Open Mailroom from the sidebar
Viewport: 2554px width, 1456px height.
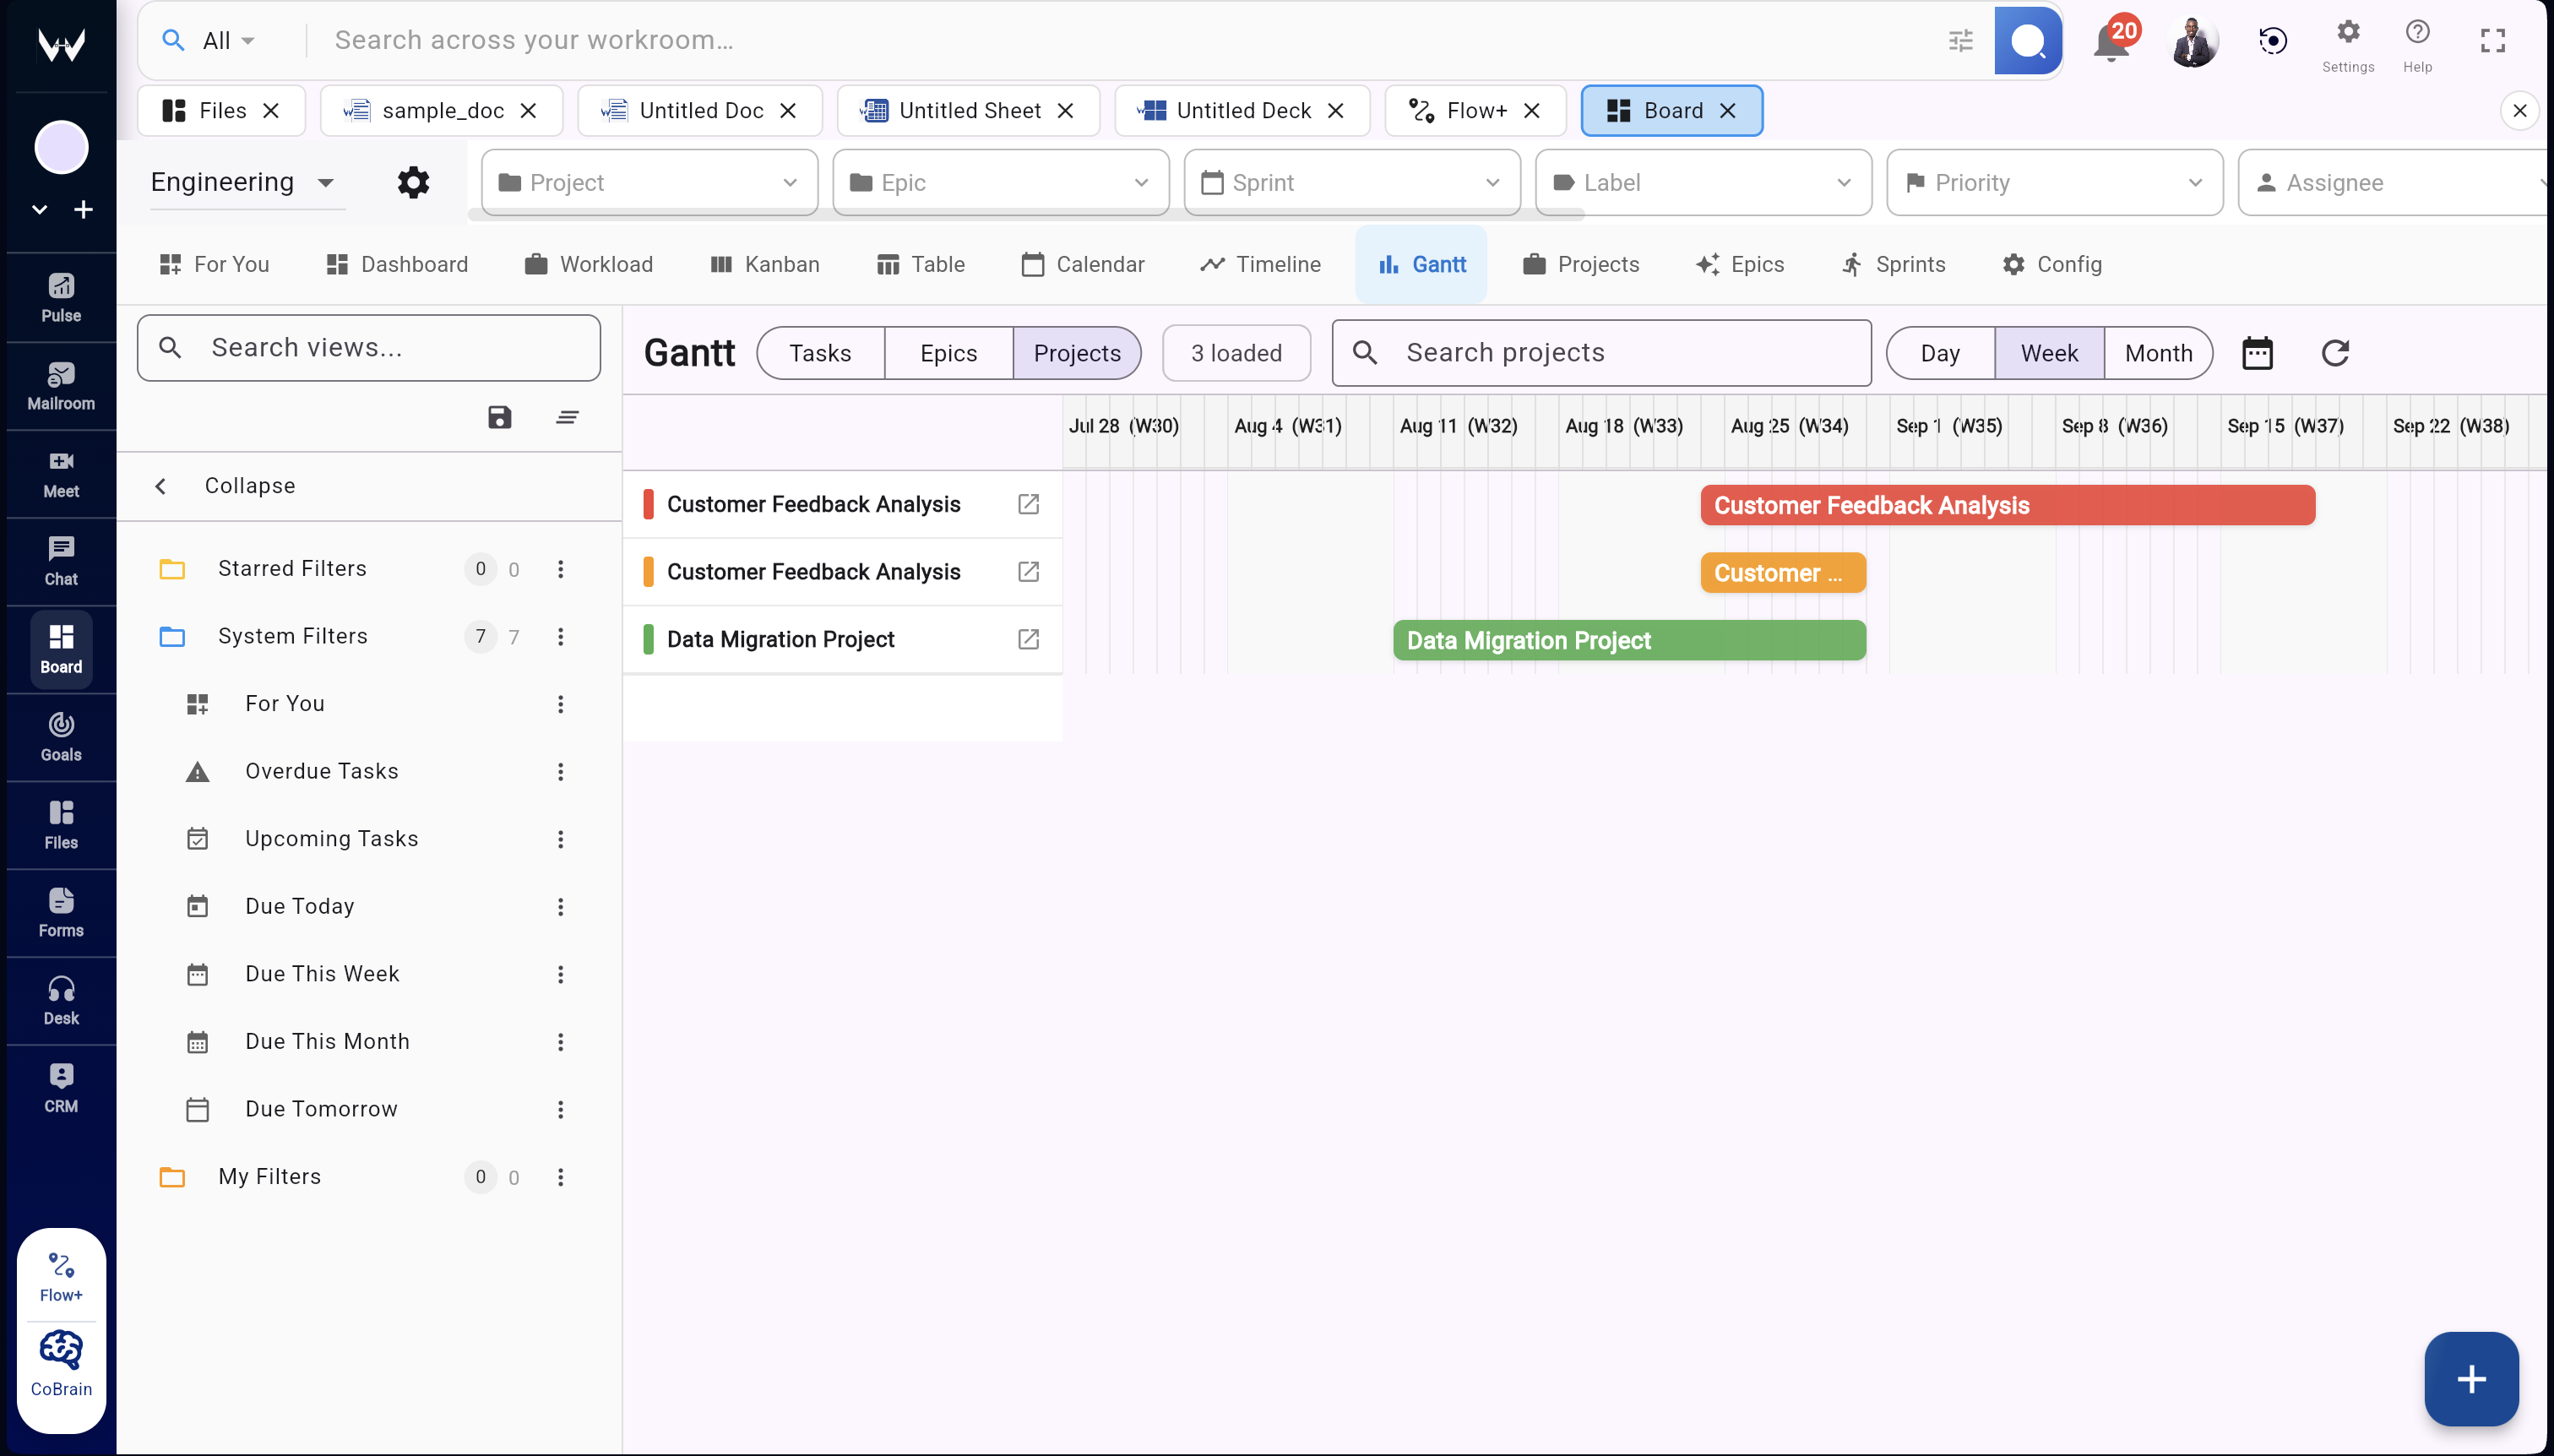coord(60,385)
